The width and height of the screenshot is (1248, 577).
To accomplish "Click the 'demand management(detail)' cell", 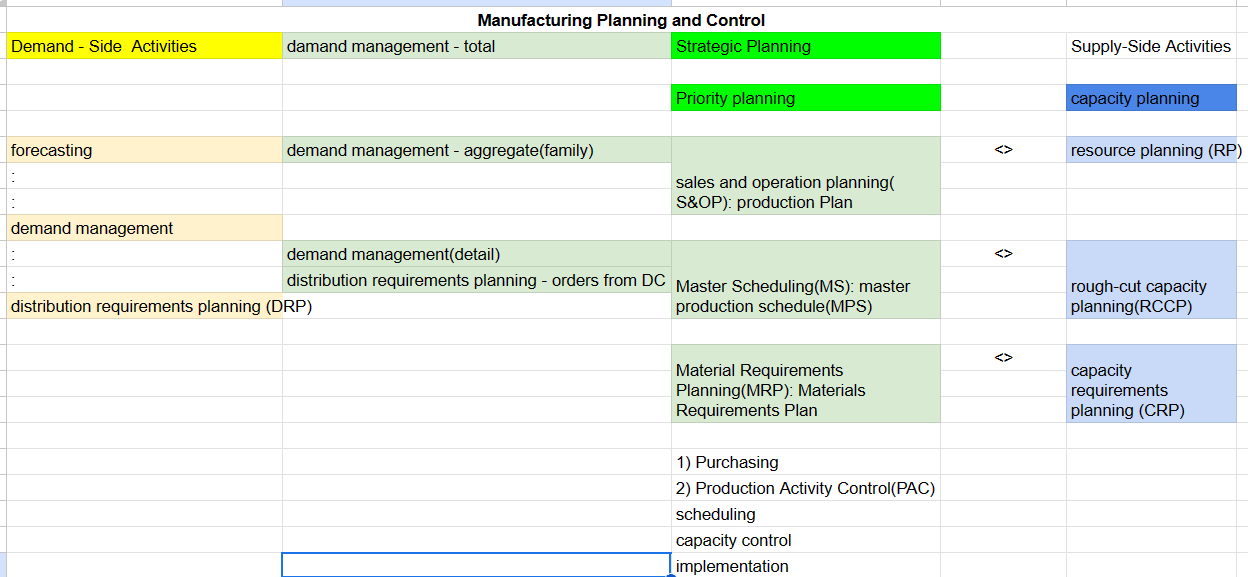I will pyautogui.click(x=477, y=254).
